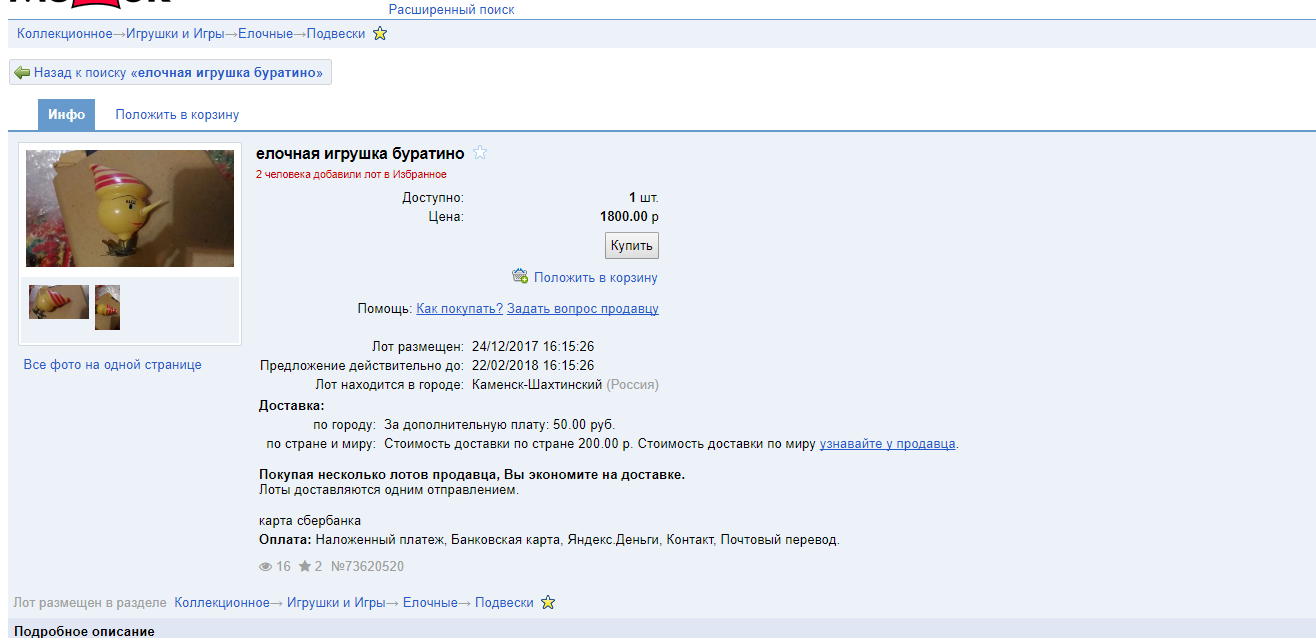Click the grey star icon near count 2
Viewport: 1316px width, 638px height.
click(x=304, y=566)
